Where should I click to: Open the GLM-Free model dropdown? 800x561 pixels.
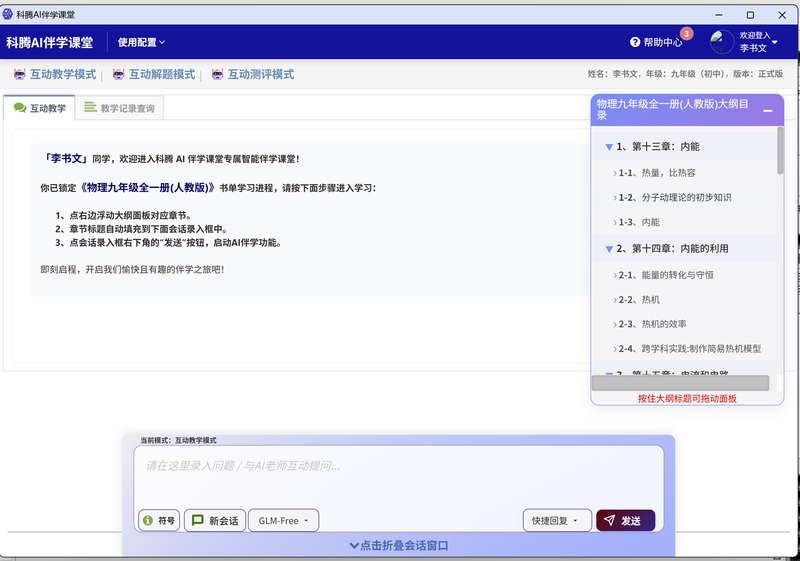click(283, 520)
